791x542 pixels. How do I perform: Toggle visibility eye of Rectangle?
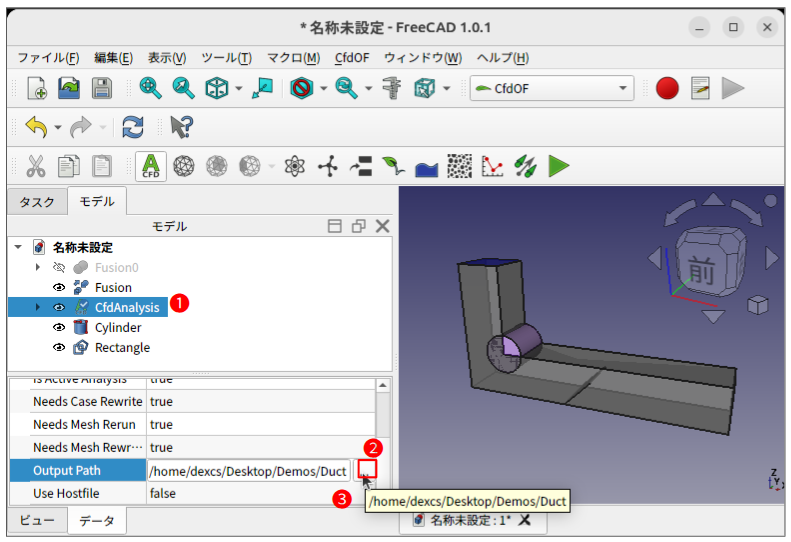coord(59,347)
